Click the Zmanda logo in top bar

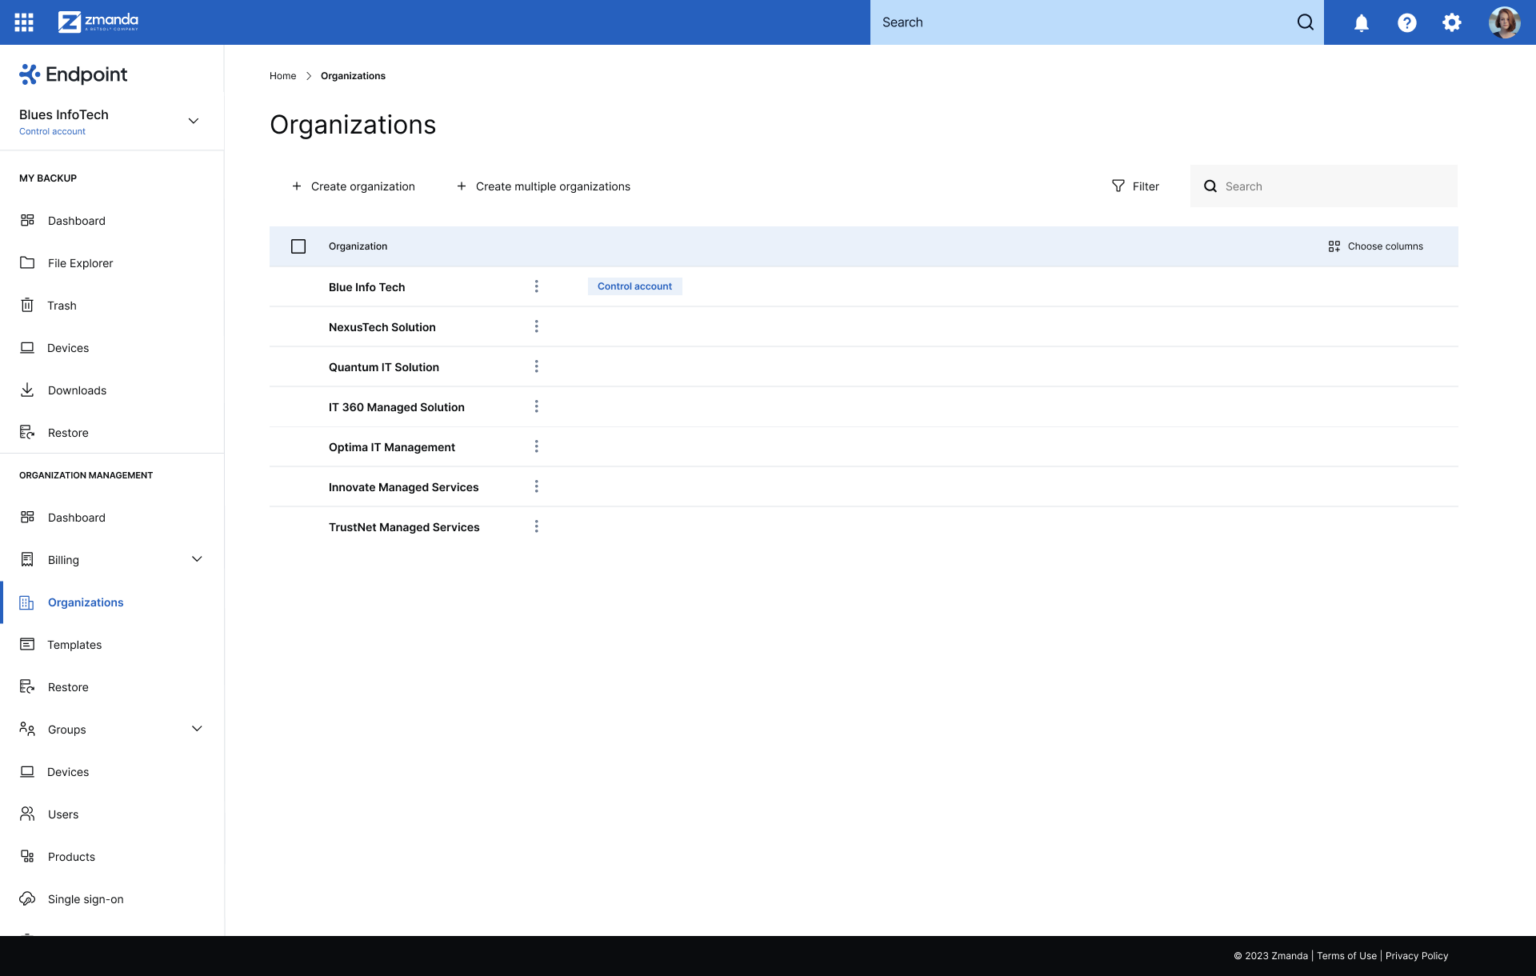(x=97, y=22)
